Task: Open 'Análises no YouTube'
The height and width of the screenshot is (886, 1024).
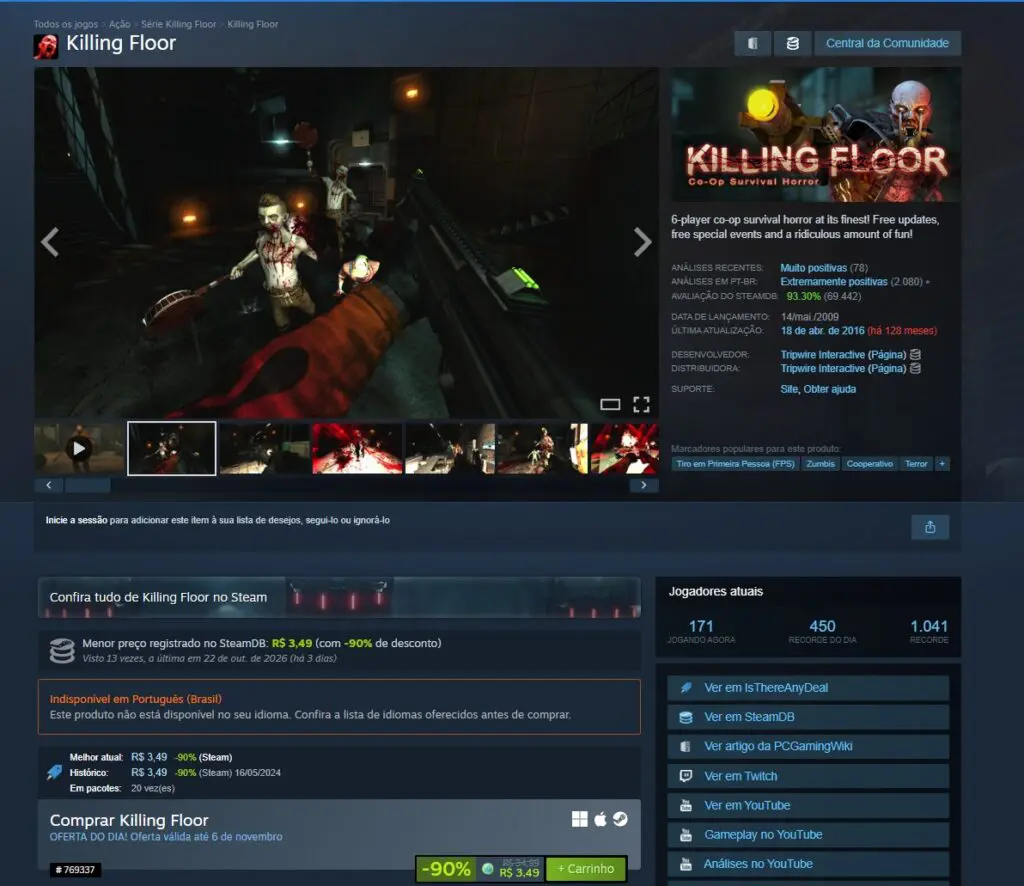Action: click(808, 864)
